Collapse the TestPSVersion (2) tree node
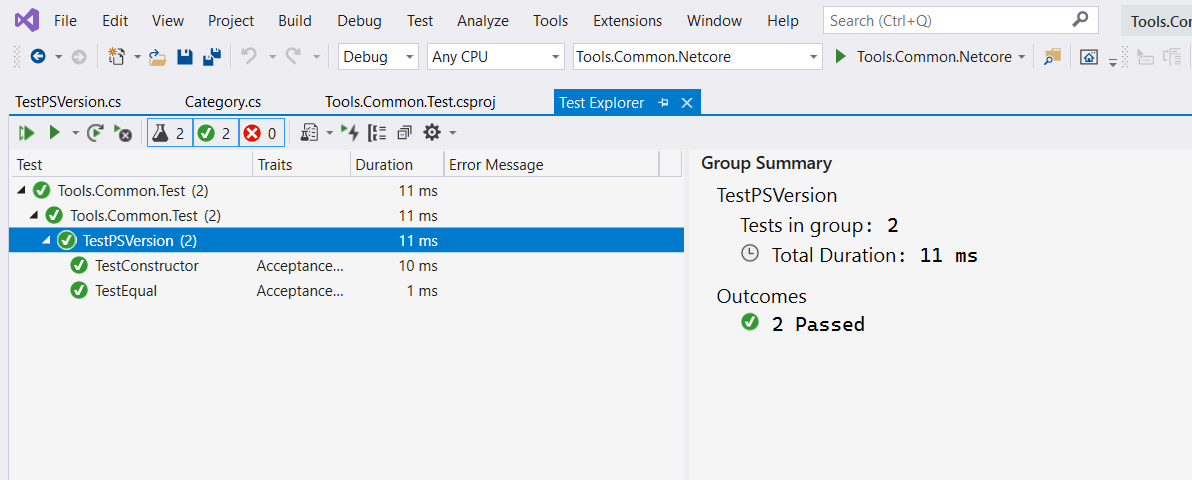1192x480 pixels. click(x=47, y=241)
